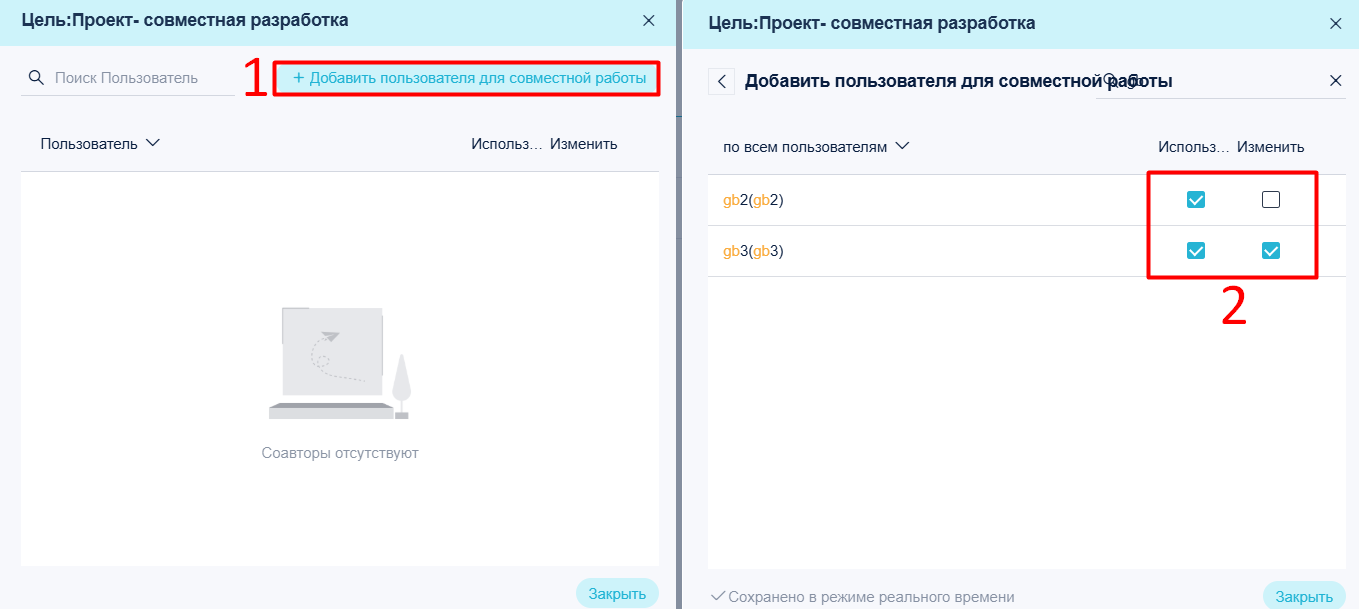Image resolution: width=1359 pixels, height=609 pixels.
Task: Select the gb2(gb2) user row
Action: pos(1026,200)
